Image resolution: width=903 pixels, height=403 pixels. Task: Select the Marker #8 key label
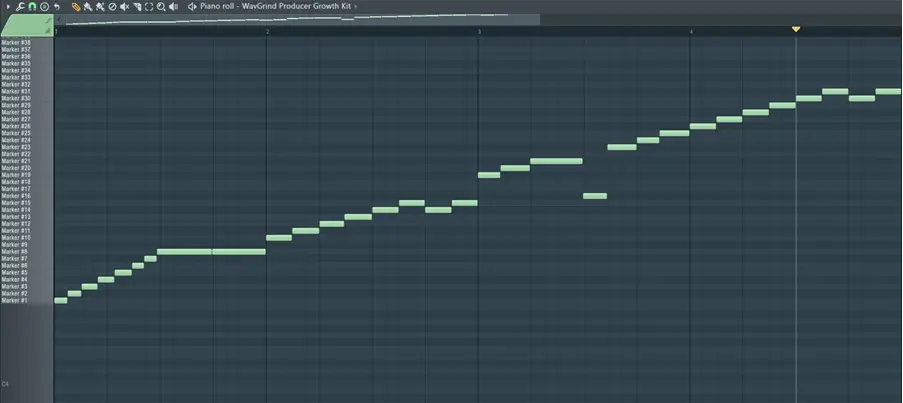click(15, 252)
